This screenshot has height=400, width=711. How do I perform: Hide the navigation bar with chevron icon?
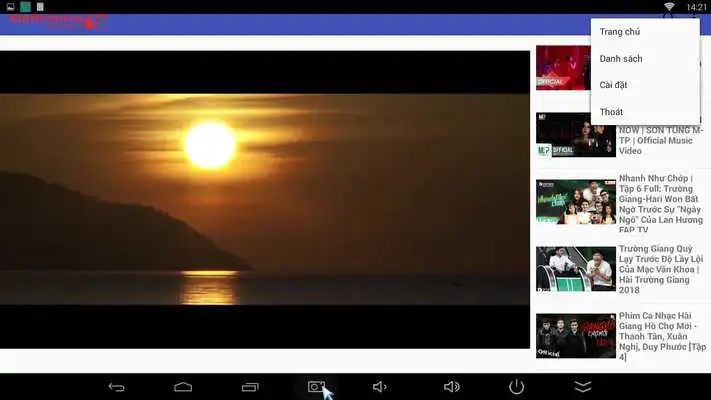tap(583, 387)
